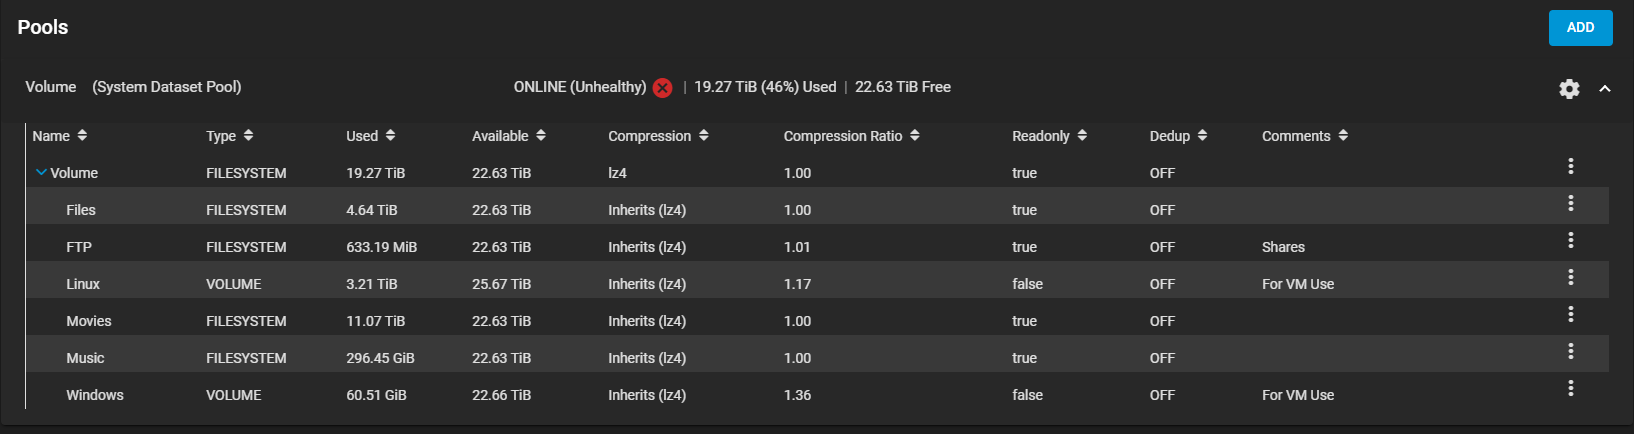Open the actions menu for Movies dataset
Viewport: 1634px width, 434px height.
click(1571, 314)
